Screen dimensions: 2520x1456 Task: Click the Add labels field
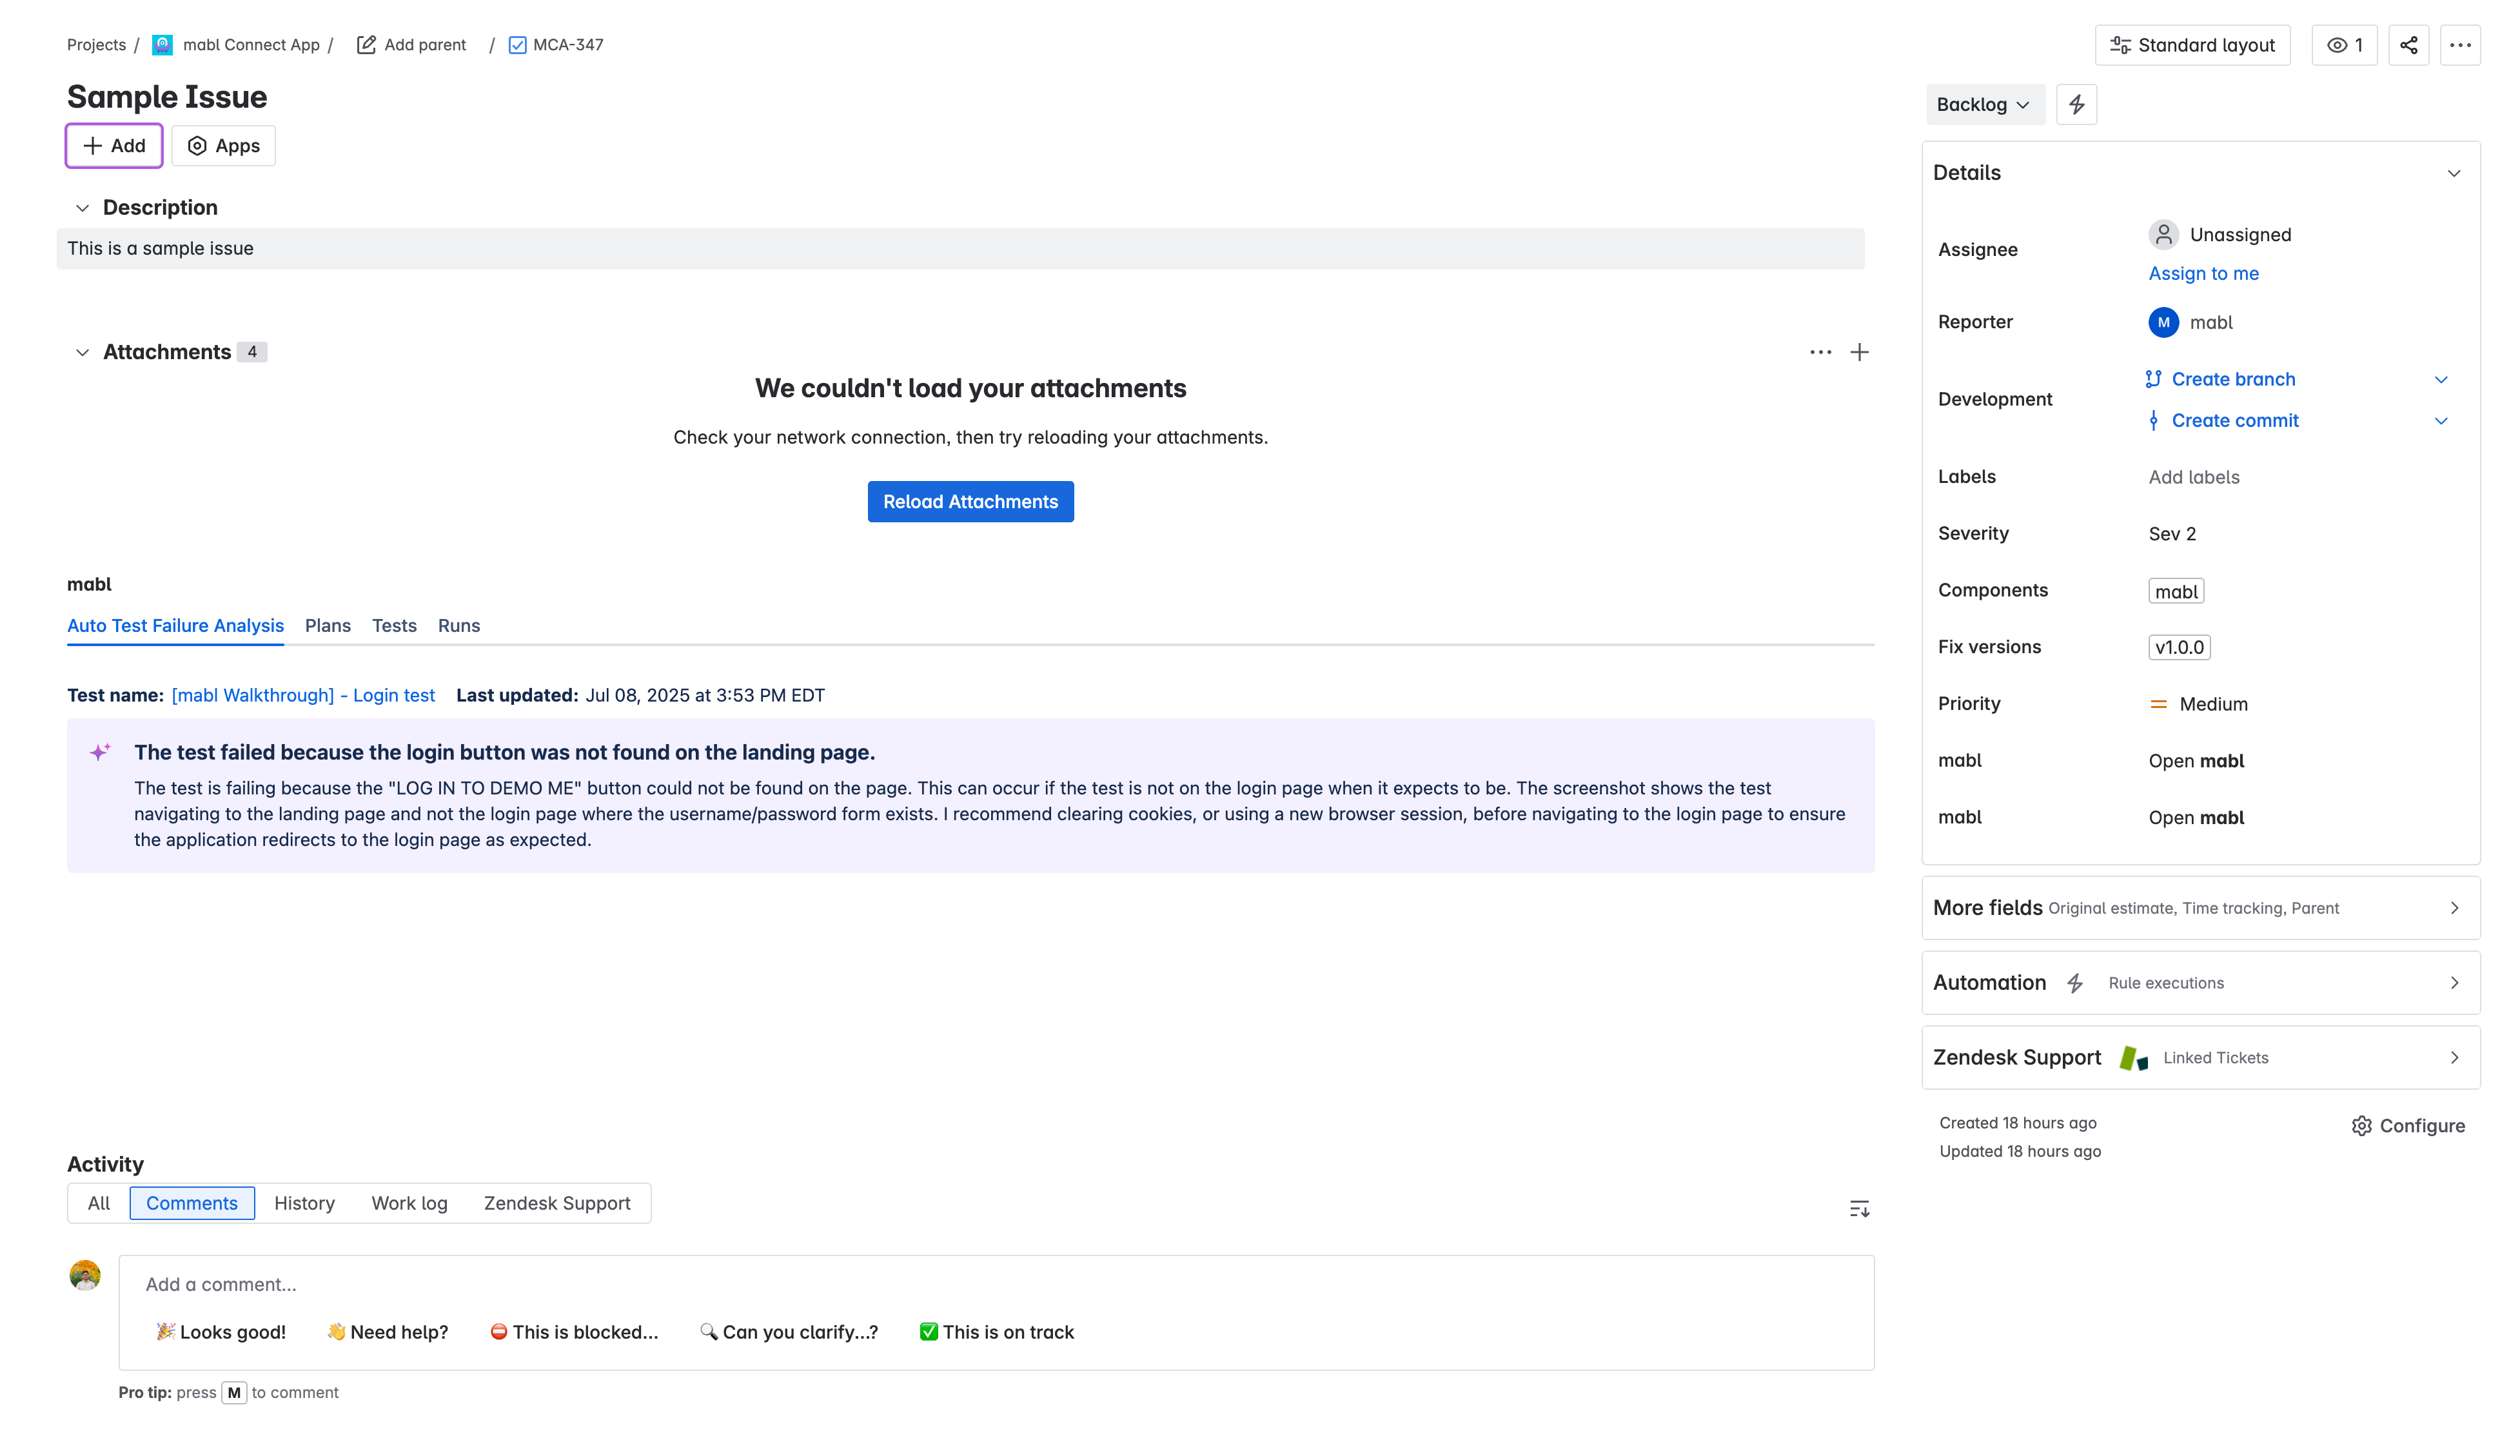(2194, 477)
